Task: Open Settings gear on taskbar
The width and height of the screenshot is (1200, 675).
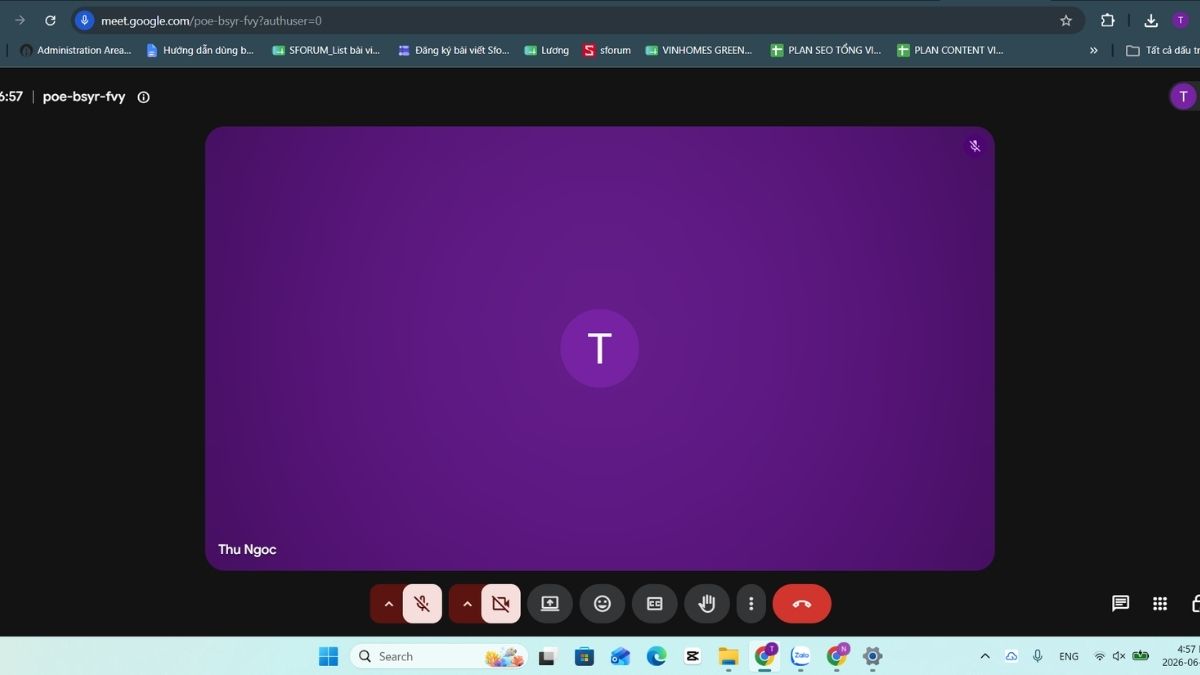Action: (x=872, y=656)
